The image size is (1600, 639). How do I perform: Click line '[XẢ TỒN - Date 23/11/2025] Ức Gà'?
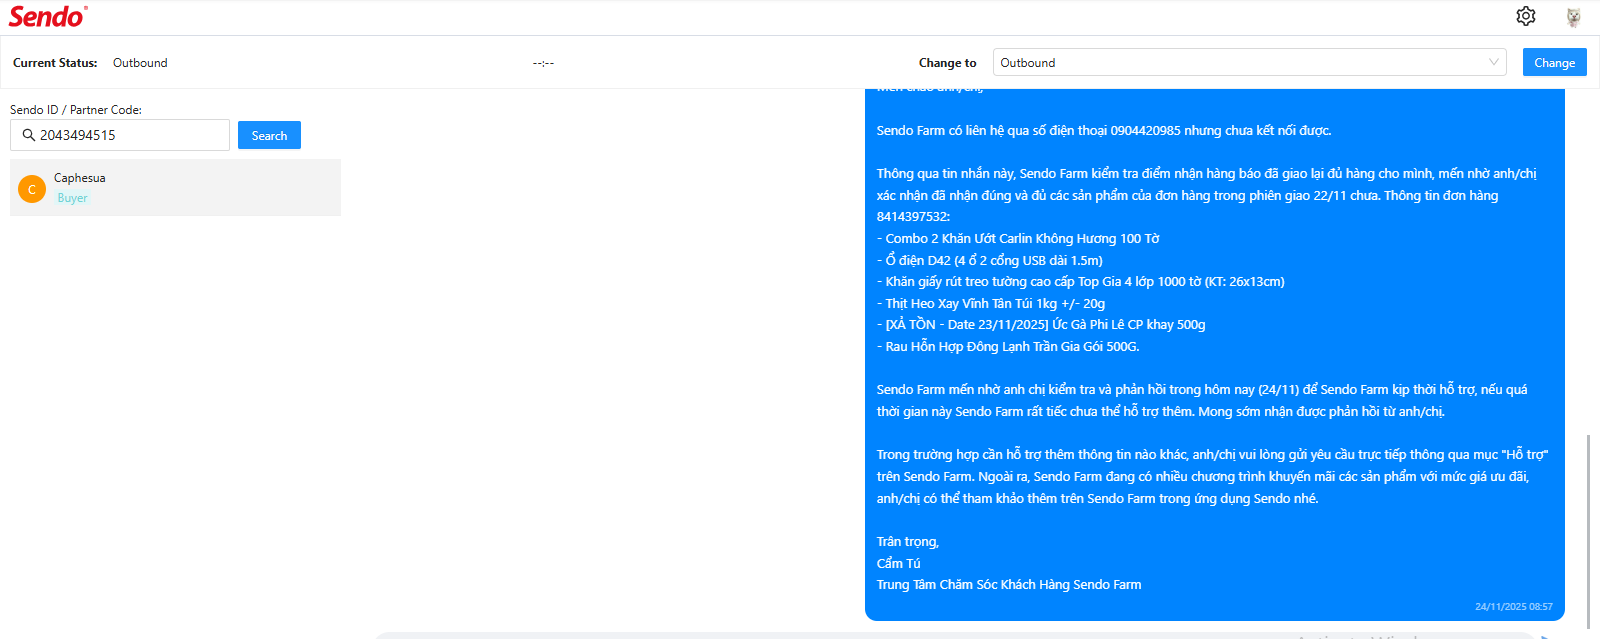pos(1041,324)
